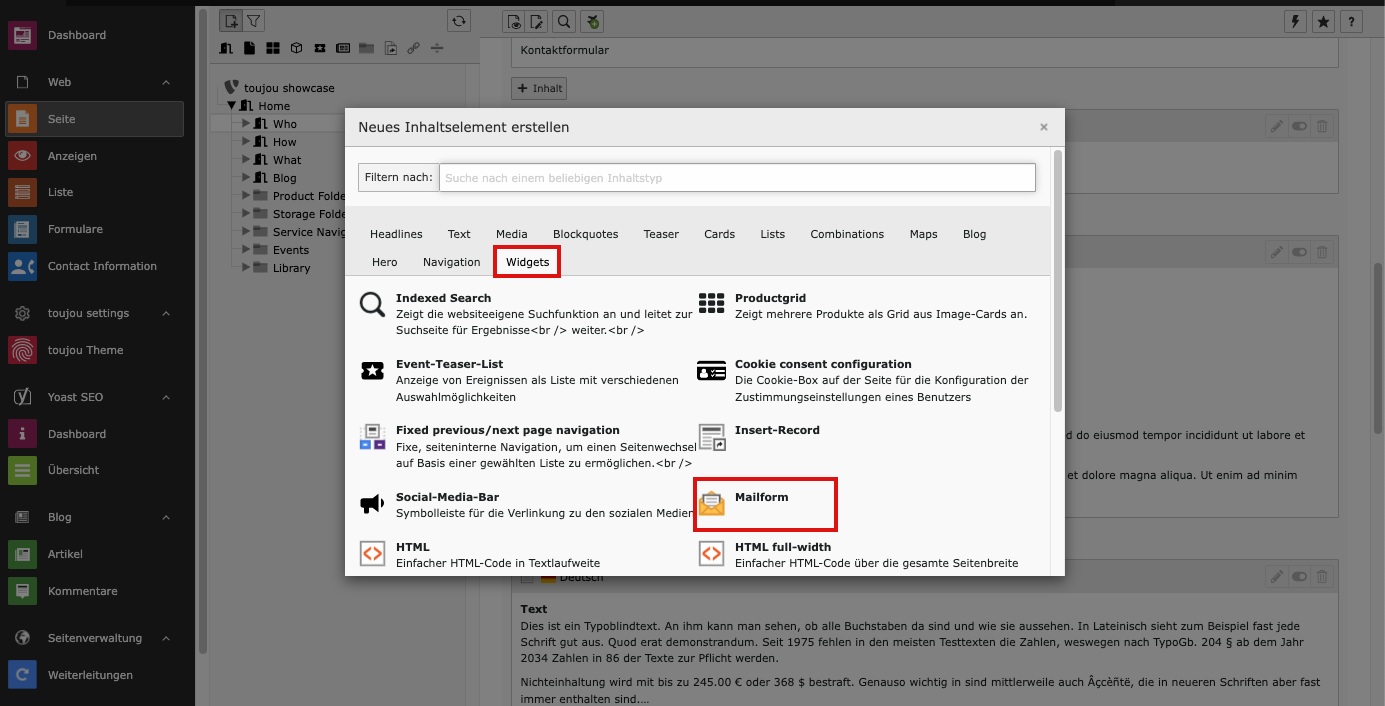The height and width of the screenshot is (706, 1385).
Task: Click the Mailform envelope icon
Action: [711, 504]
